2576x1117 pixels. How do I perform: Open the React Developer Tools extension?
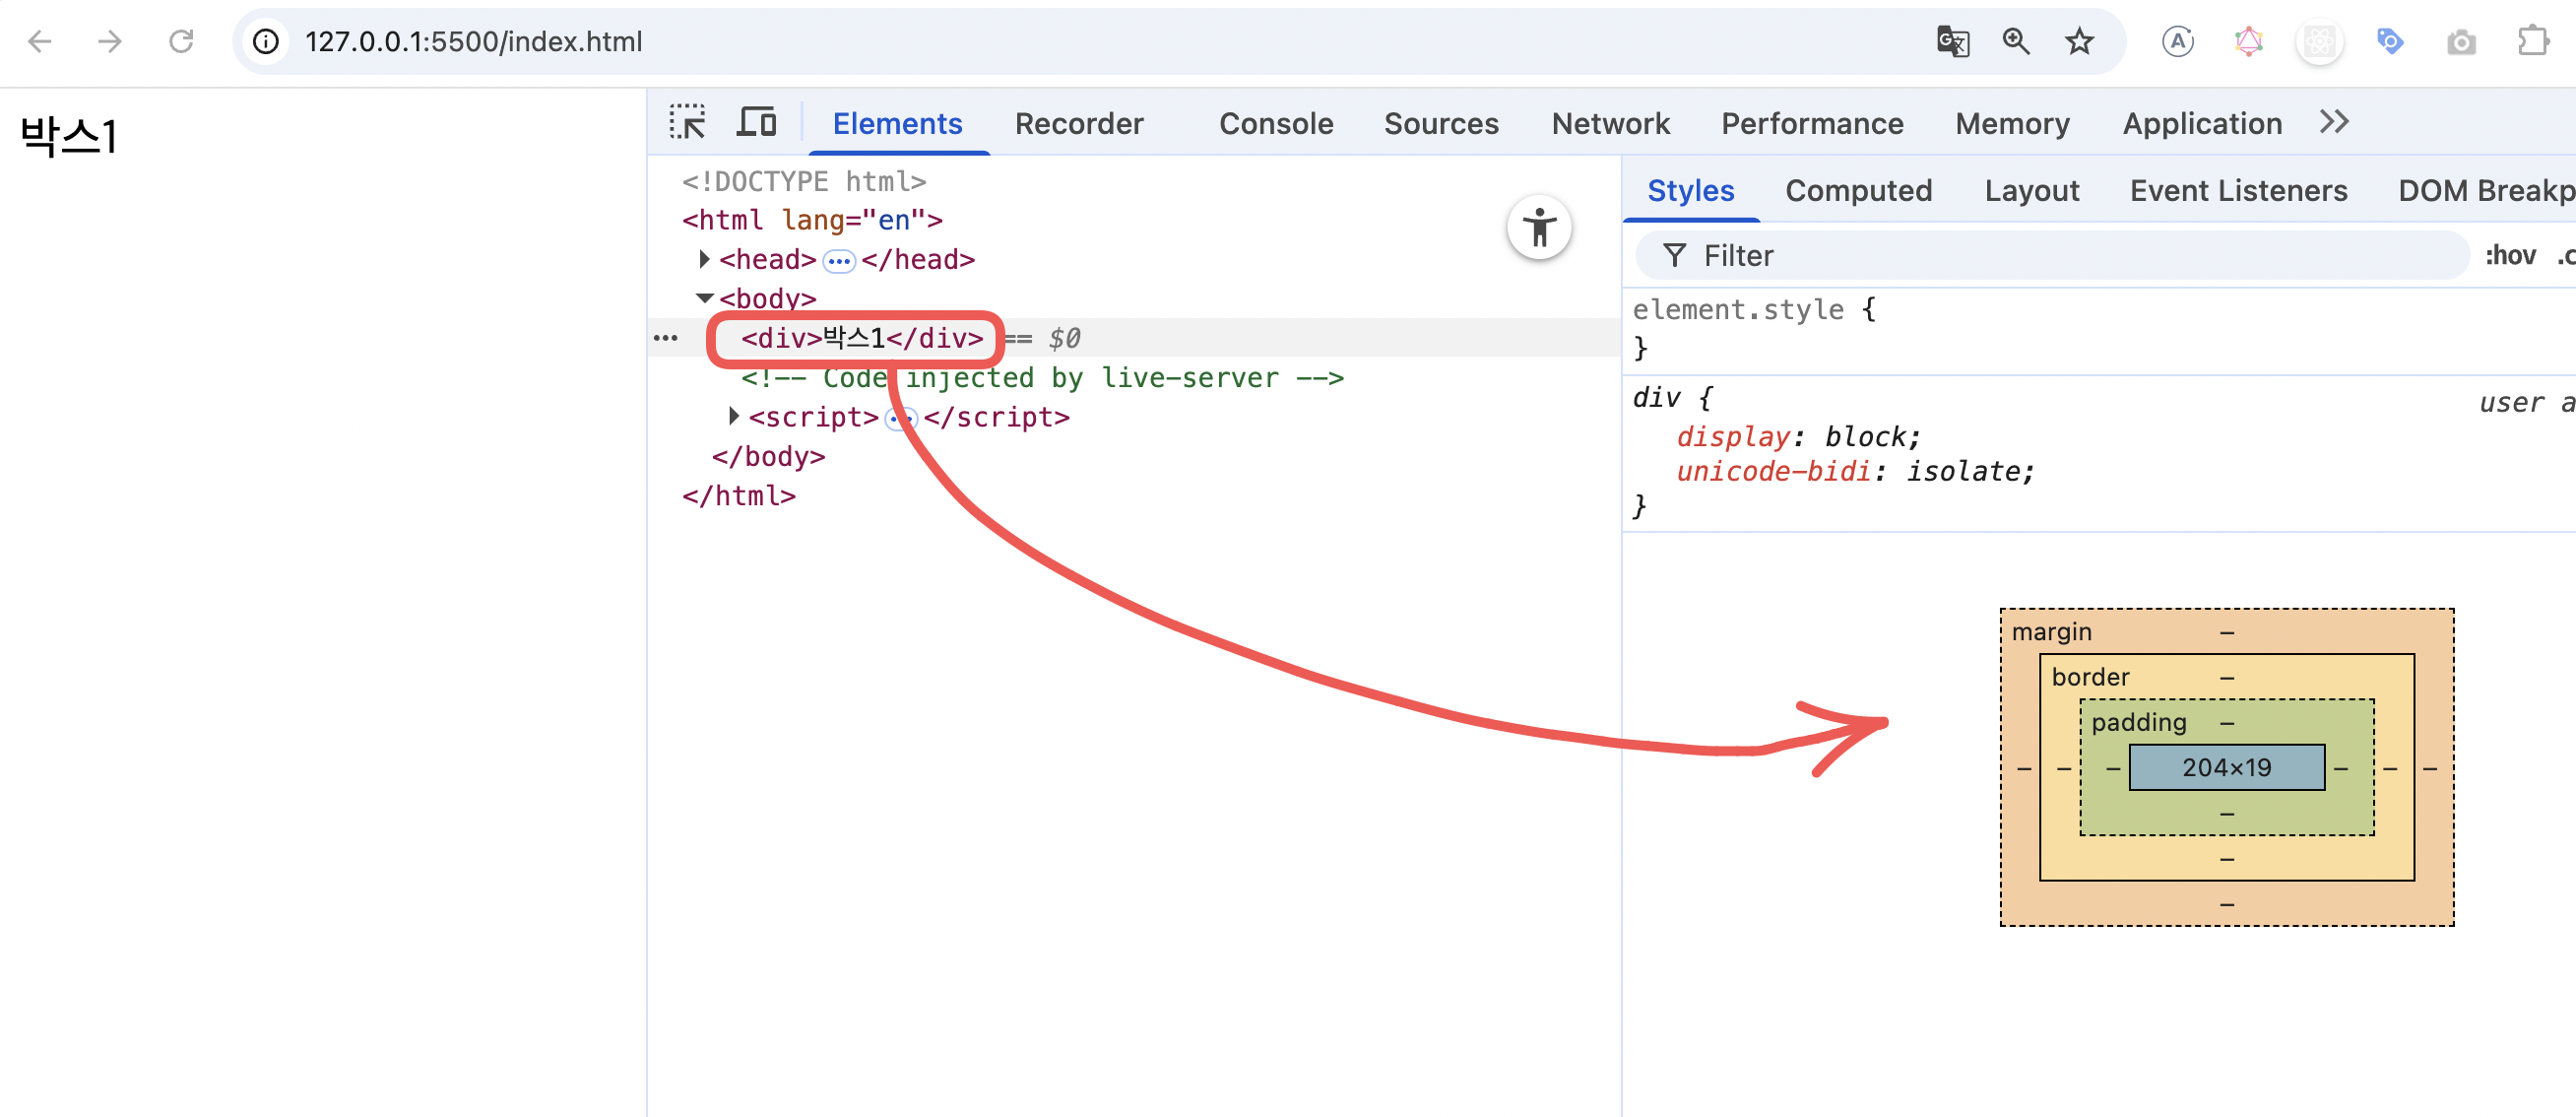[x=2319, y=41]
